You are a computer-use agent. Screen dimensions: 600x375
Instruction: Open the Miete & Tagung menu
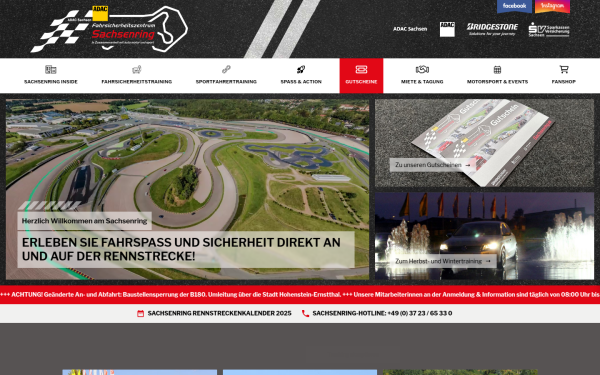422,82
